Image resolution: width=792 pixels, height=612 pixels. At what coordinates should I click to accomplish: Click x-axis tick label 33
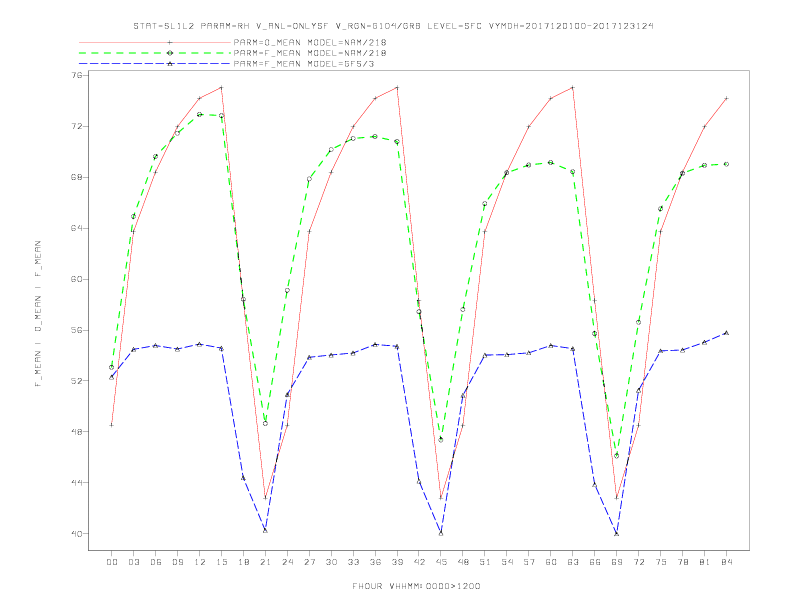pos(353,562)
